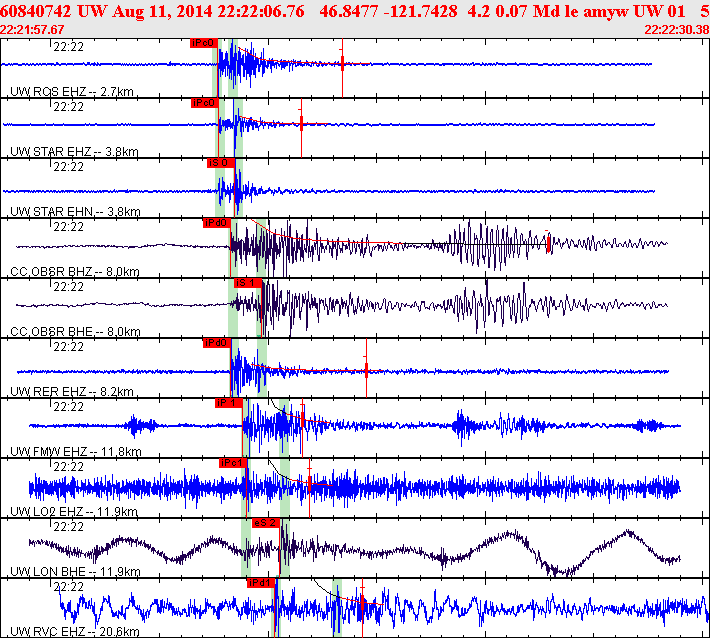710x638 pixels.
Task: Select the red coda end marker on RVC EHZ
Action: click(x=362, y=603)
